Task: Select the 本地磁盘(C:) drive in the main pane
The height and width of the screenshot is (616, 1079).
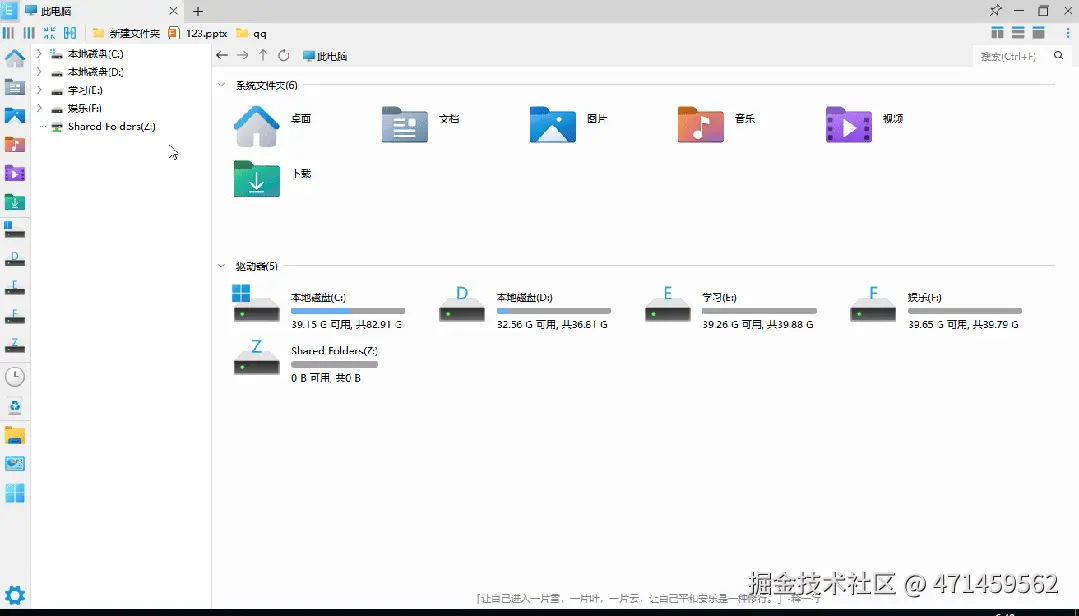Action: [319, 306]
